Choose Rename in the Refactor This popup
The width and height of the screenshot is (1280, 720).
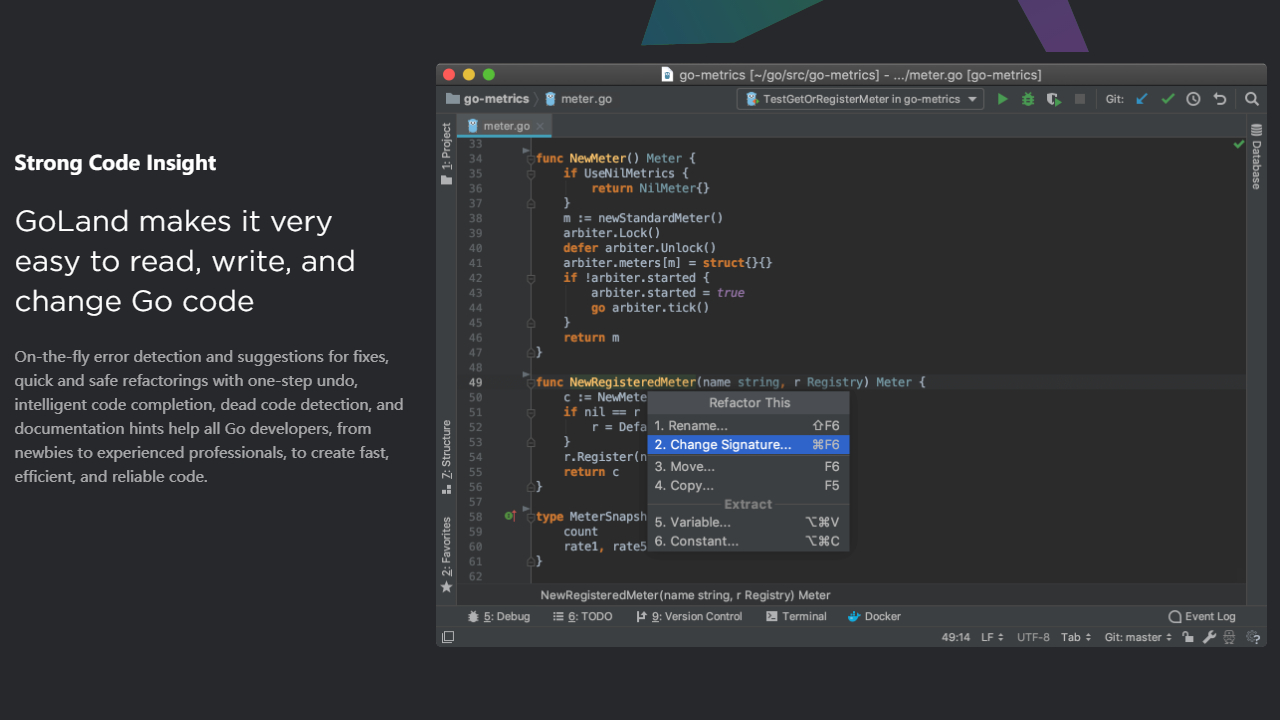[x=747, y=426]
